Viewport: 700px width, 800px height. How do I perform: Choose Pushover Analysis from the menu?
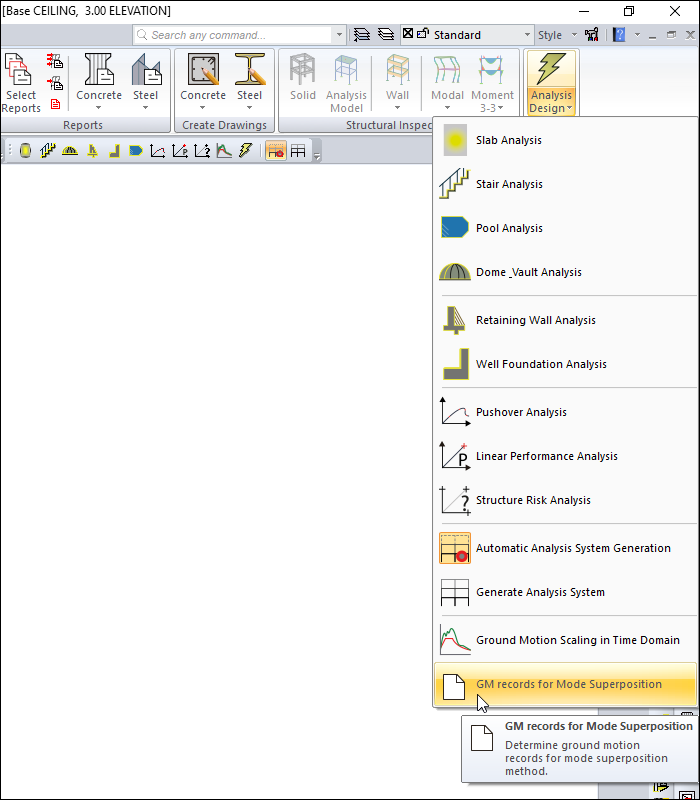click(565, 412)
